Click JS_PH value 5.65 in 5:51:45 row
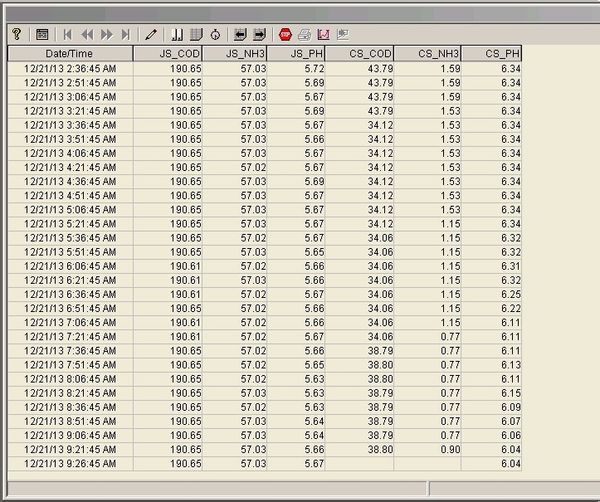 pos(314,252)
